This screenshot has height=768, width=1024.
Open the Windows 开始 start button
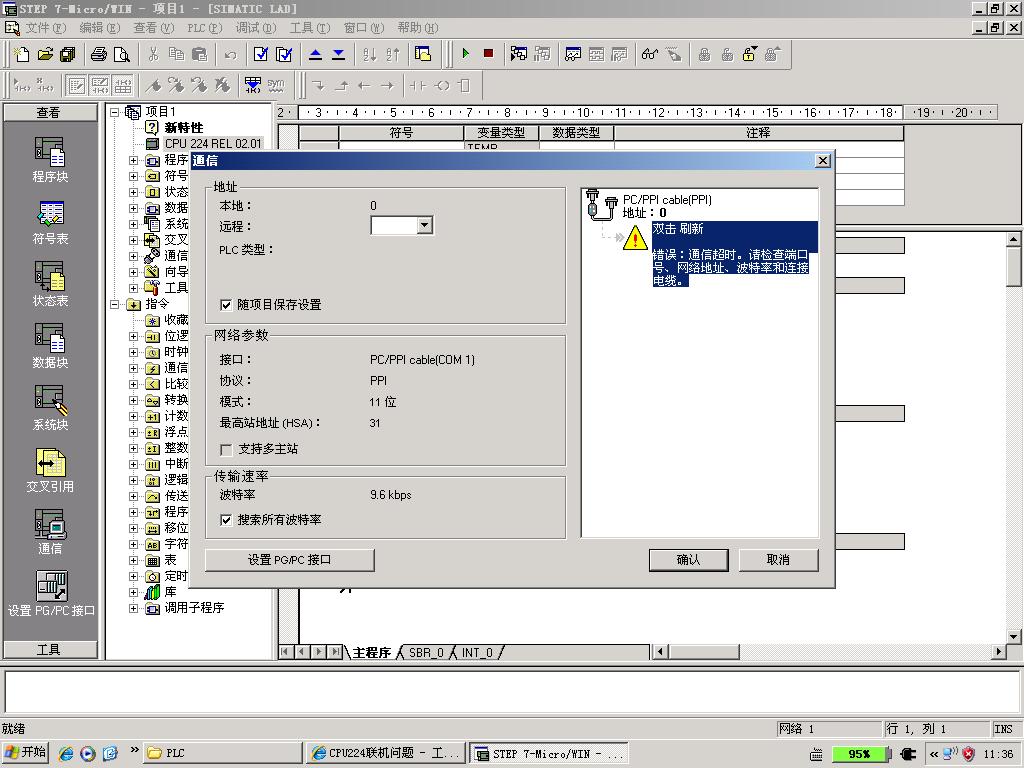point(26,753)
